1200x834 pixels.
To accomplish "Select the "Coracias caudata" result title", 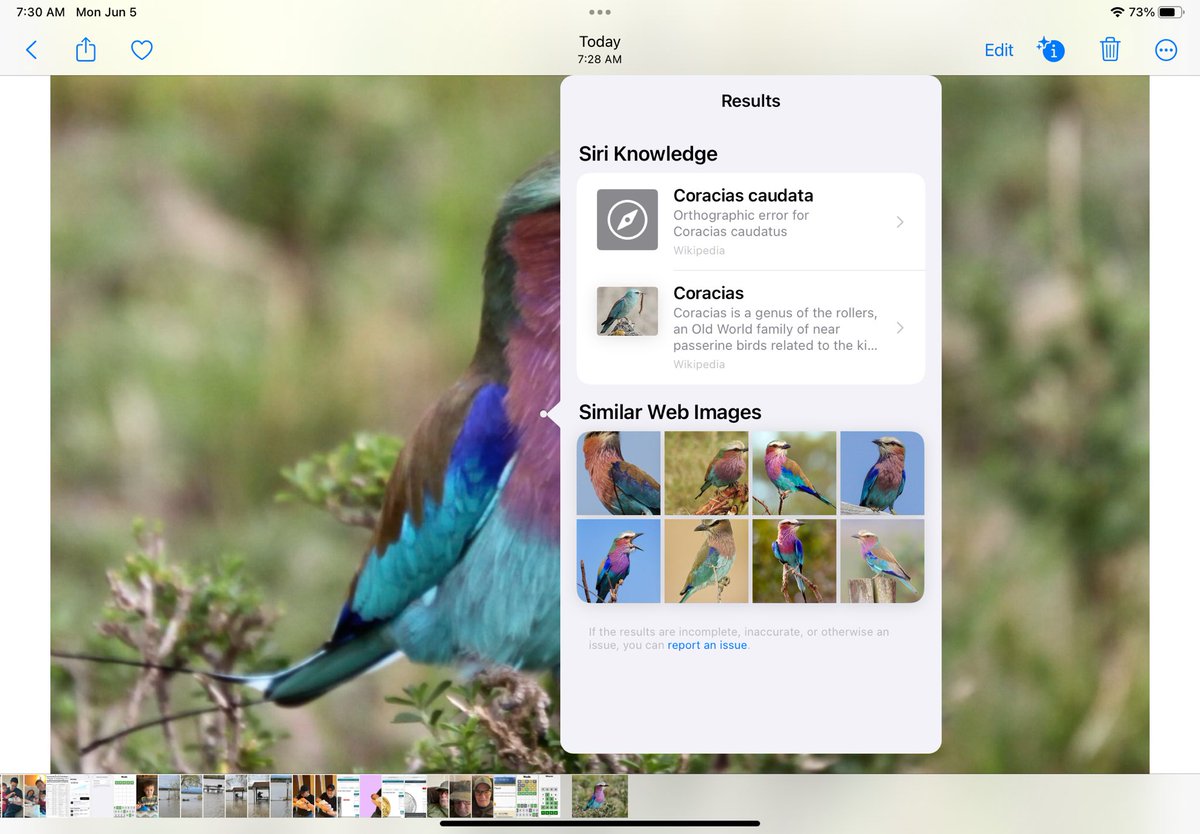I will (x=743, y=195).
